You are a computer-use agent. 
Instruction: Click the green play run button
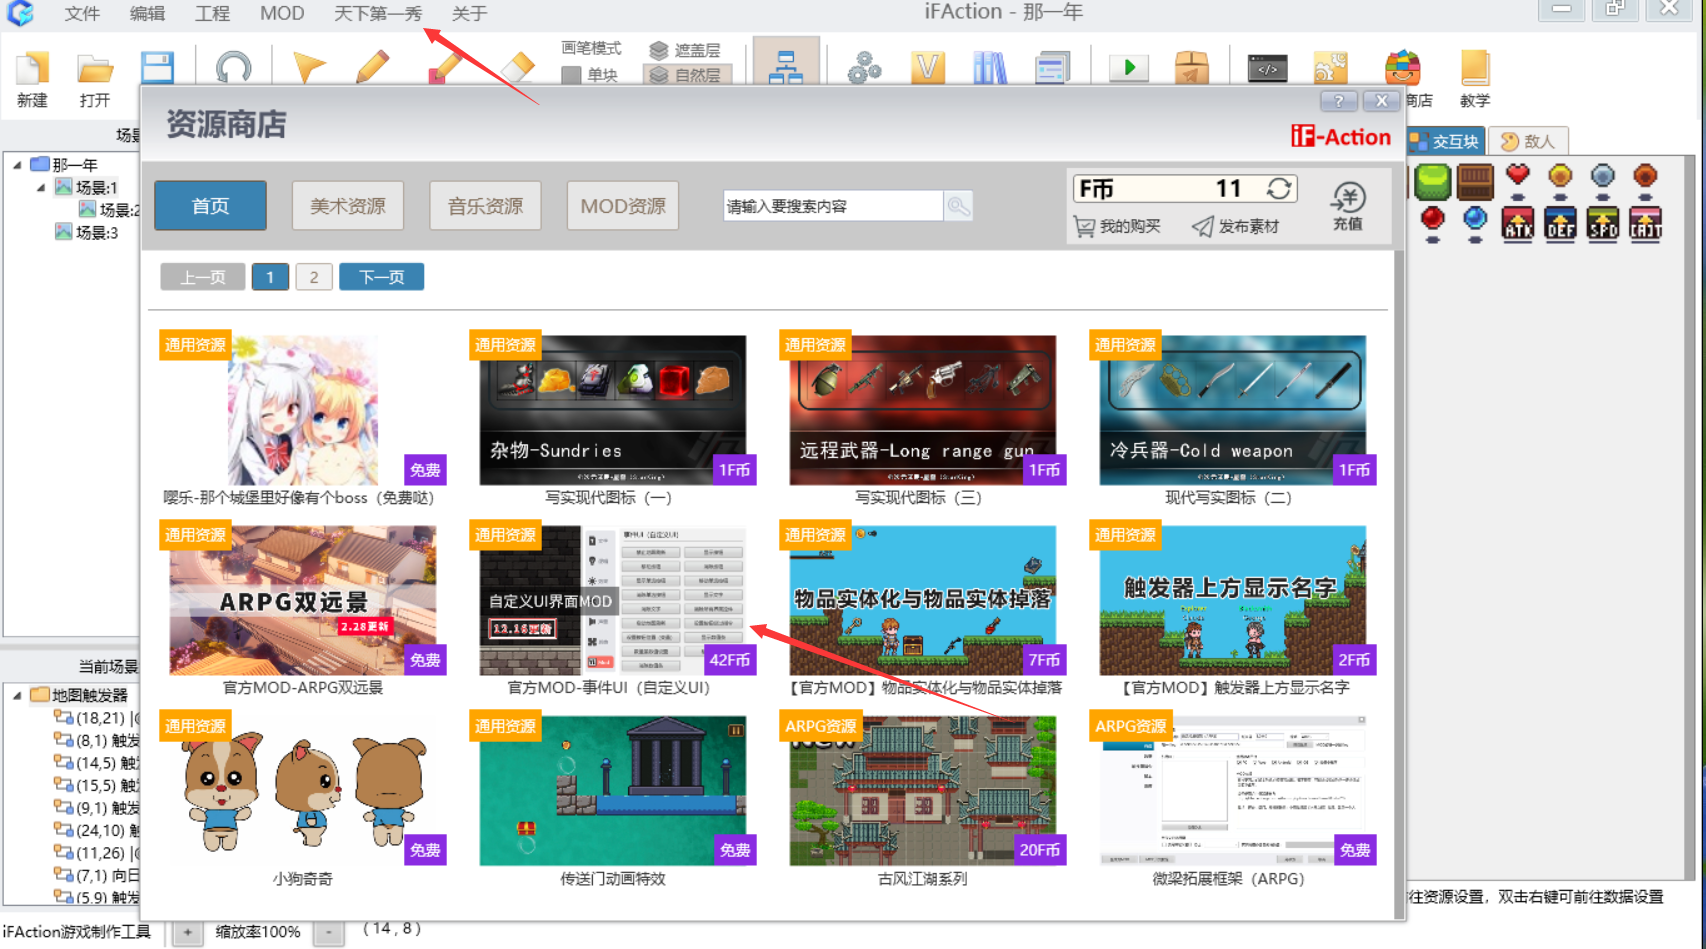[1129, 67]
